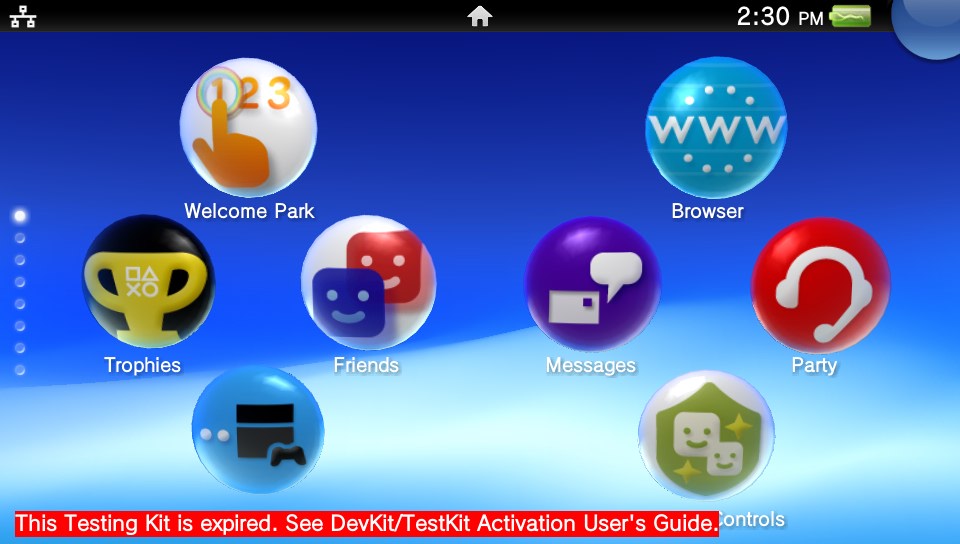This screenshot has width=960, height=544.
Task: Open the Friends app bubble
Action: [369, 283]
